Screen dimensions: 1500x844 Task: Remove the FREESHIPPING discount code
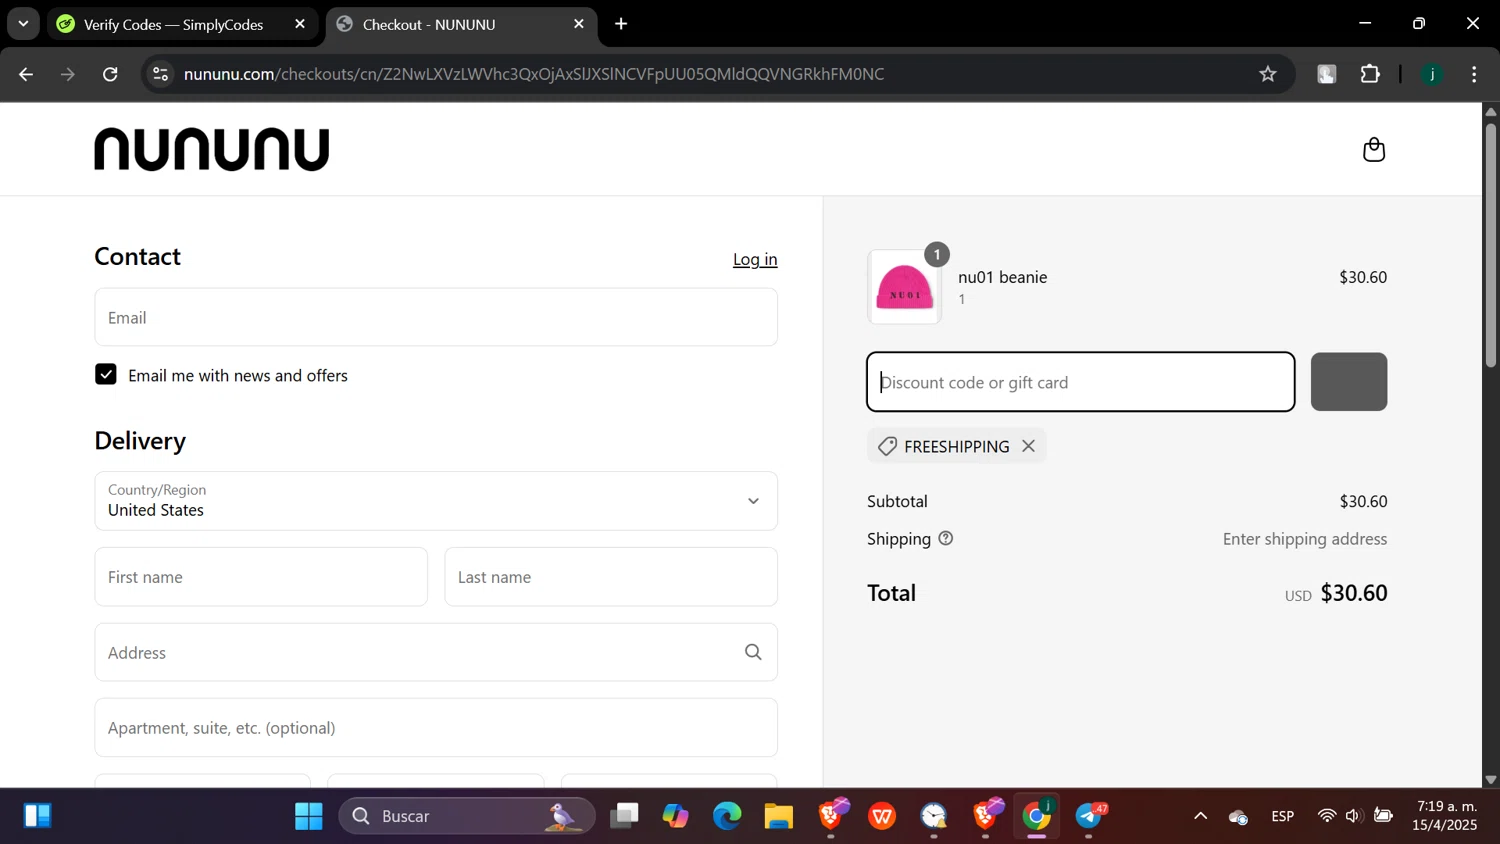point(1028,447)
